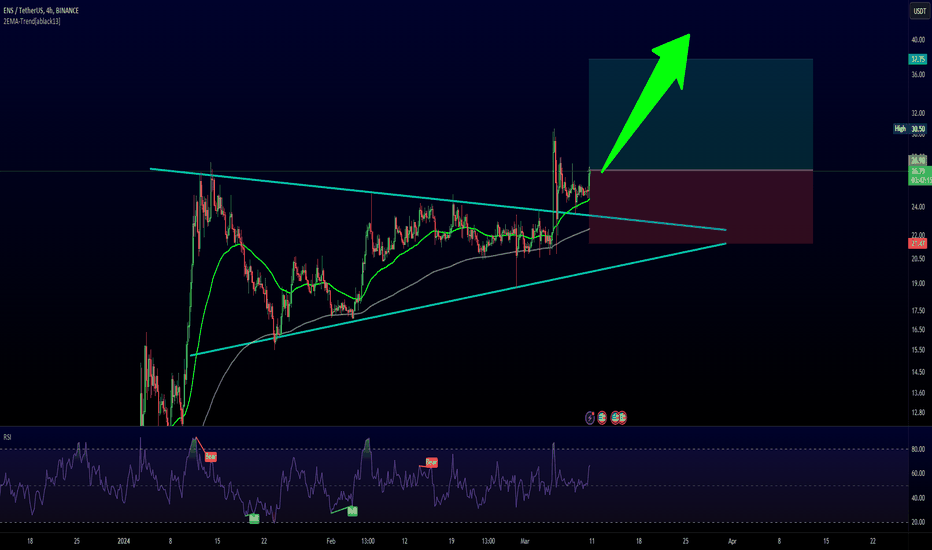This screenshot has height=550, width=932.
Task: Click the Bull label below early-February RSI
Action: point(352,511)
